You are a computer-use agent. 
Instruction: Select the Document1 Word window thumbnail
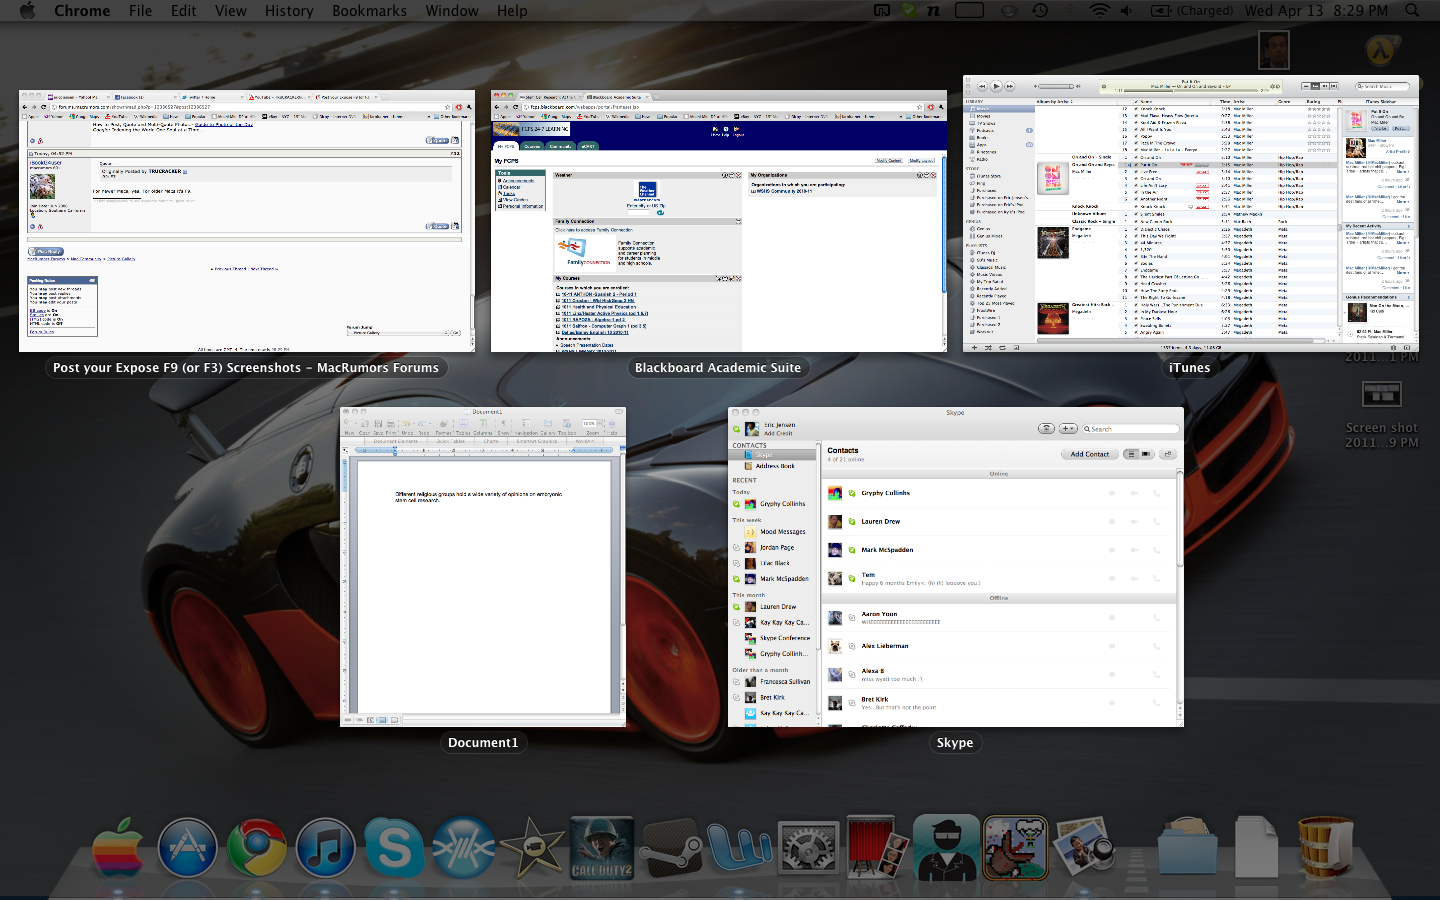point(483,567)
